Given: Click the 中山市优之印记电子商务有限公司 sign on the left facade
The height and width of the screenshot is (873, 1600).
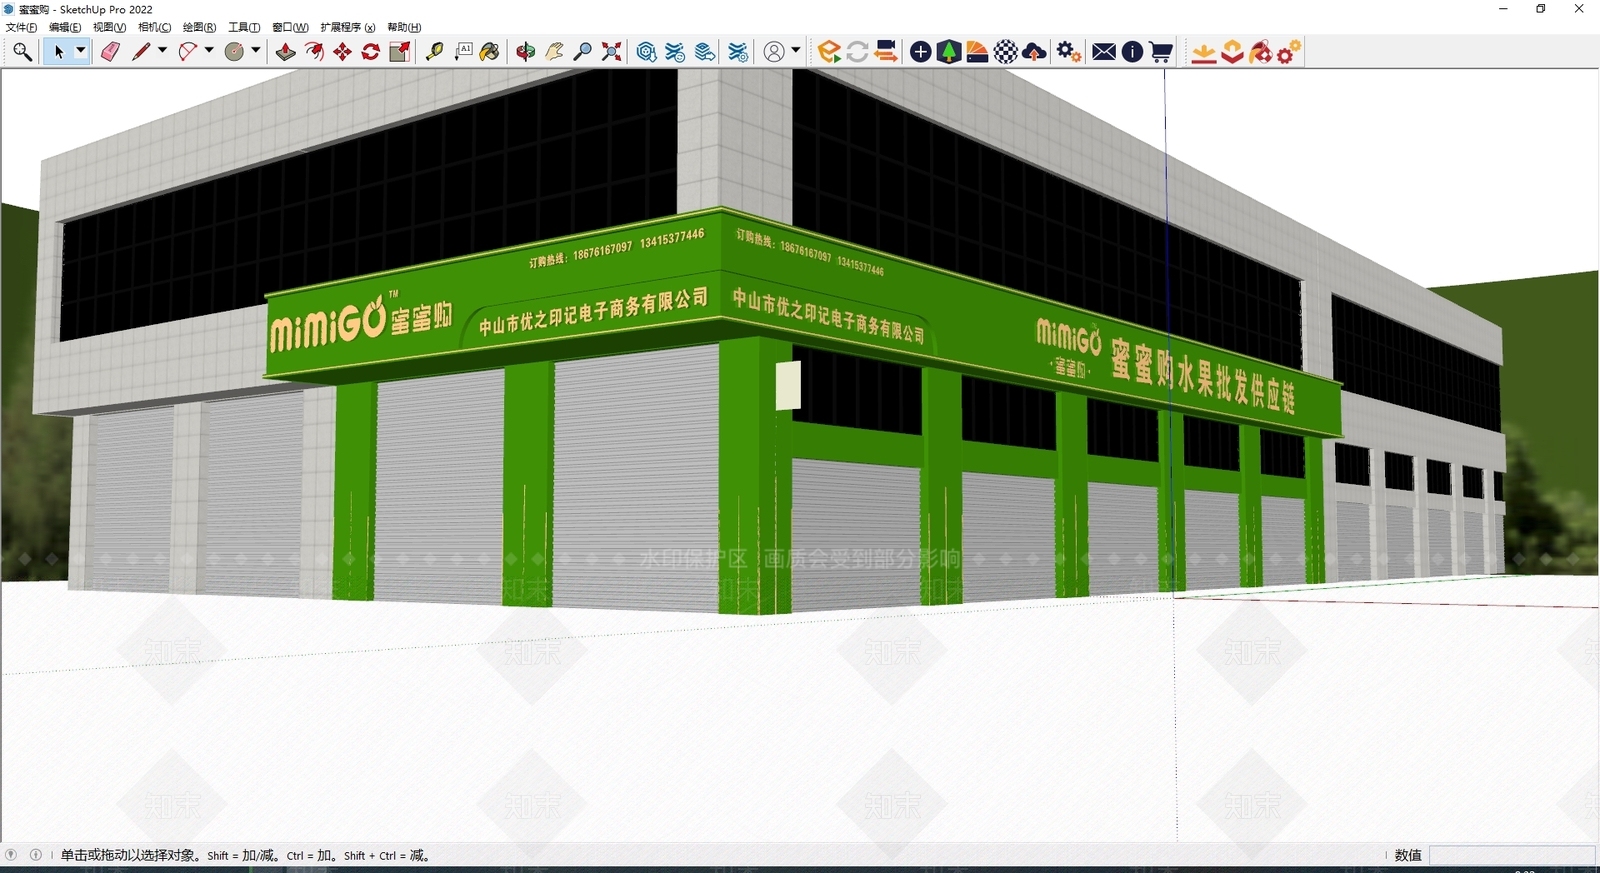Looking at the screenshot, I should click(x=592, y=312).
